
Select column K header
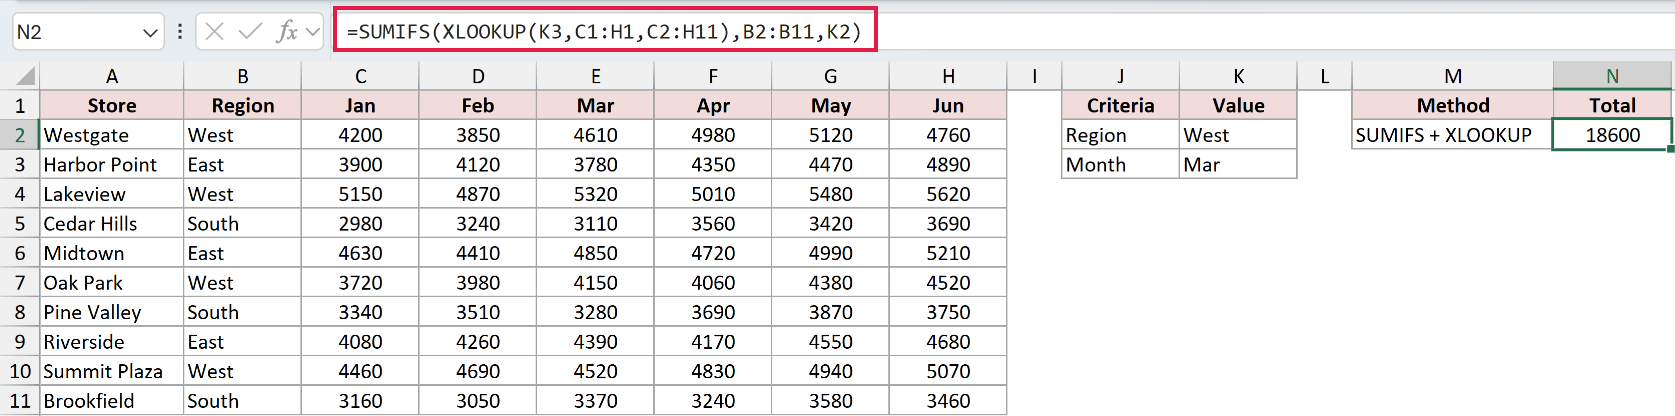1238,76
